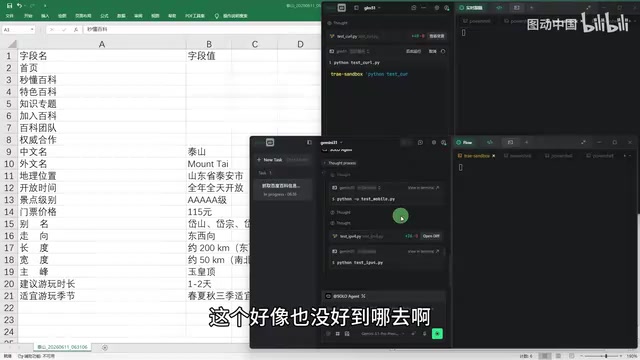Image resolution: width=640 pixels, height=360 pixels.
Task: Add a new sheet with the plus button
Action: coord(105,347)
